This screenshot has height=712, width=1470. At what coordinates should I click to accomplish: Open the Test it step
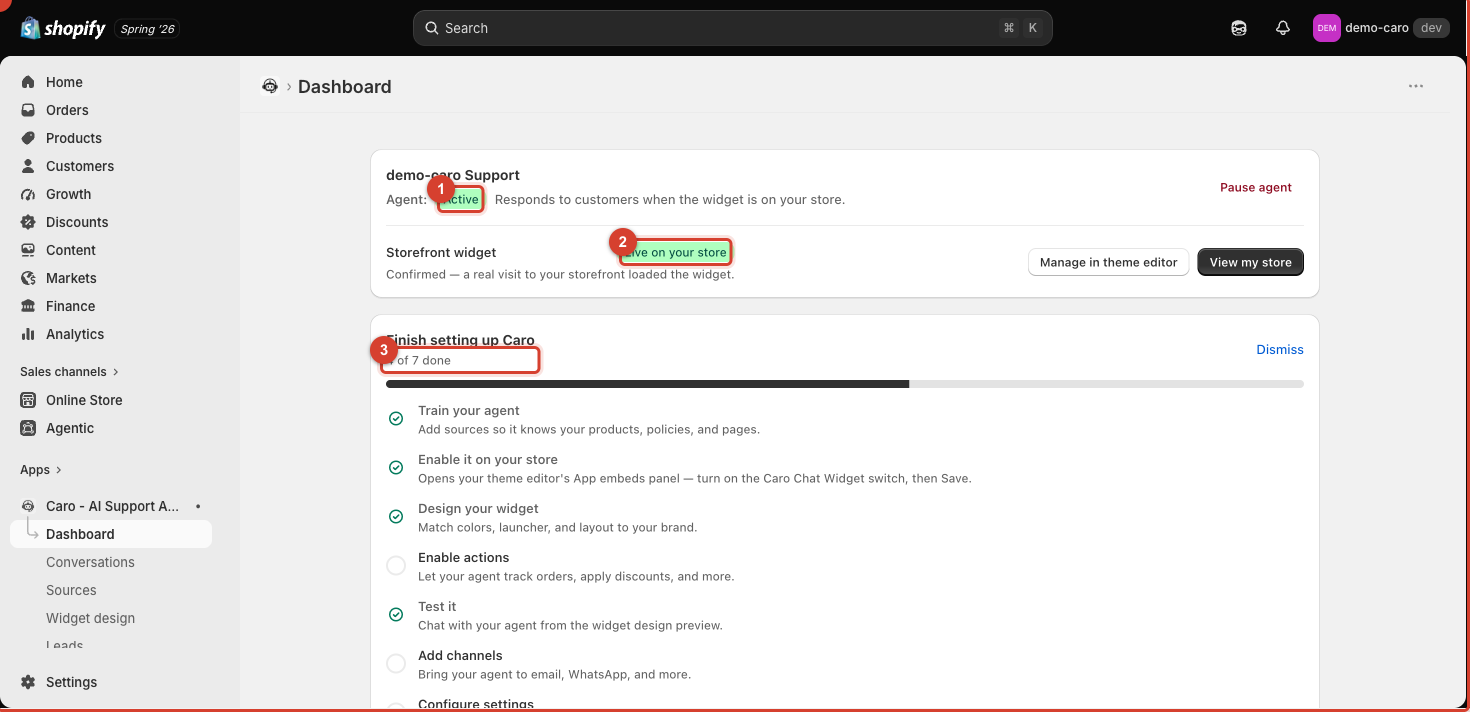pyautogui.click(x=437, y=606)
